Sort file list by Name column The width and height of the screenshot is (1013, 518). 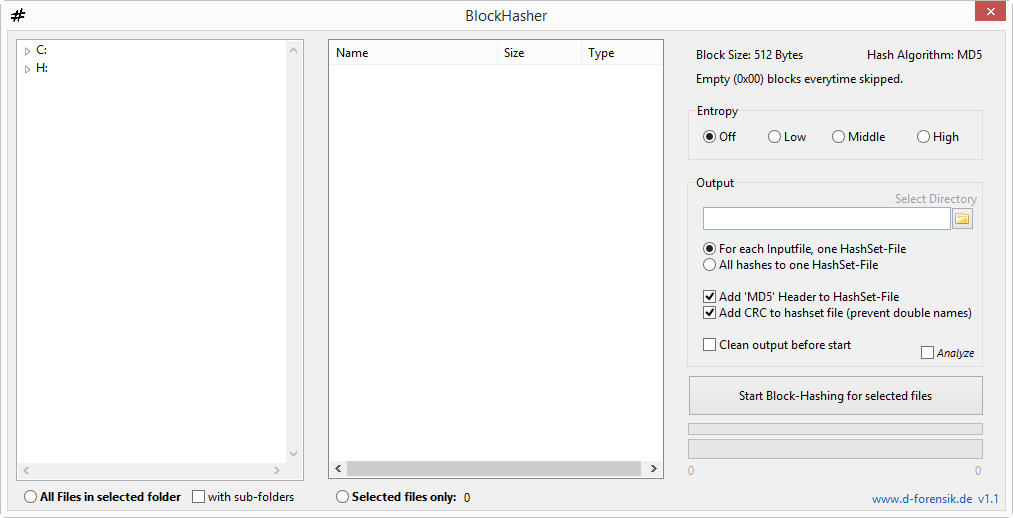(x=412, y=53)
